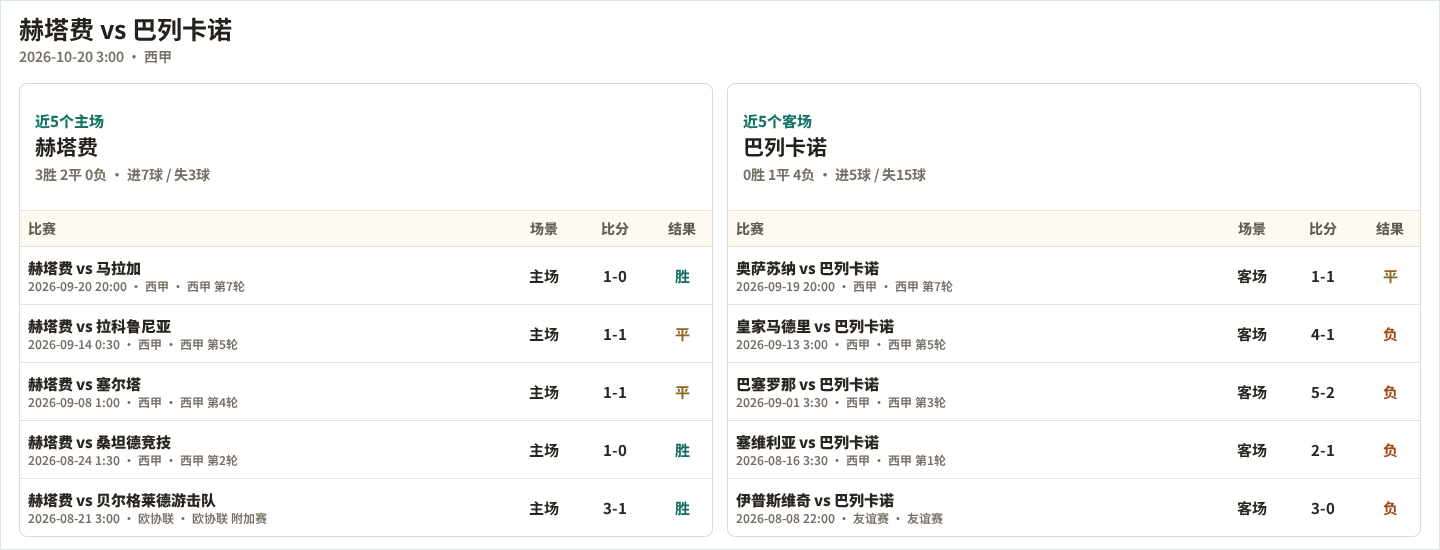The width and height of the screenshot is (1440, 550).
Task: Click the 3-1 score for 贝尔格莱德游击队 match
Action: [x=615, y=508]
